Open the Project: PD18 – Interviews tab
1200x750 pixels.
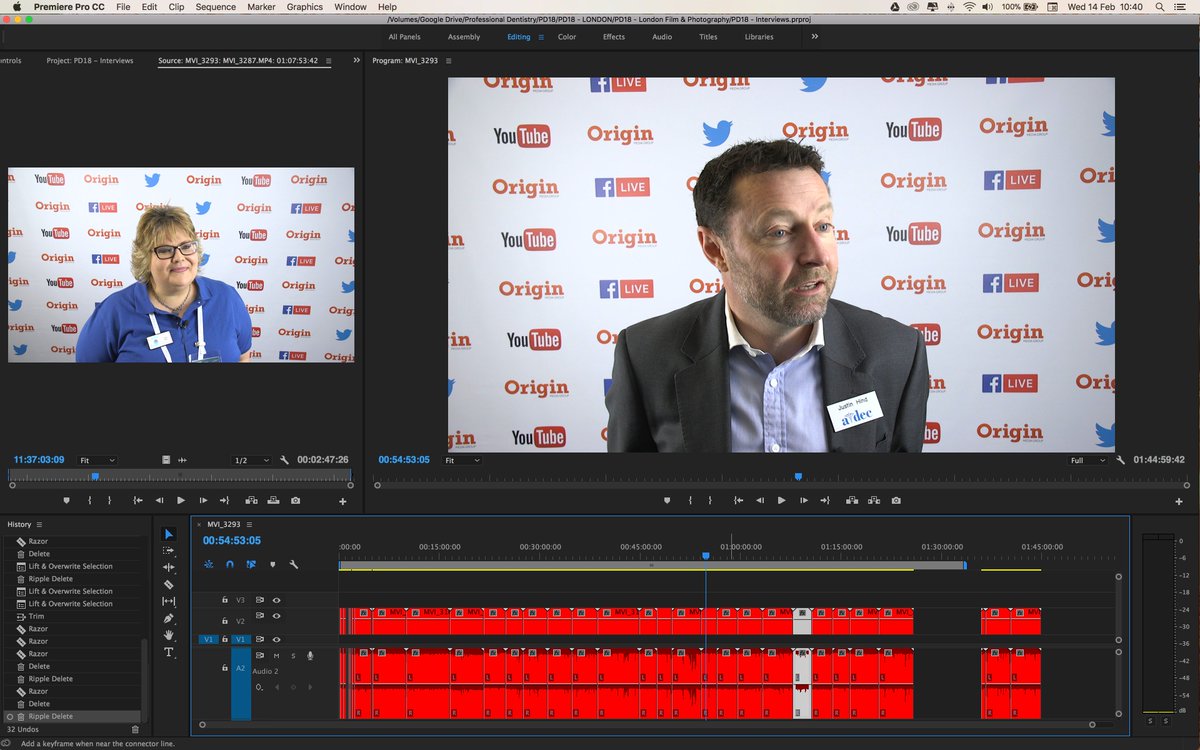[x=90, y=60]
